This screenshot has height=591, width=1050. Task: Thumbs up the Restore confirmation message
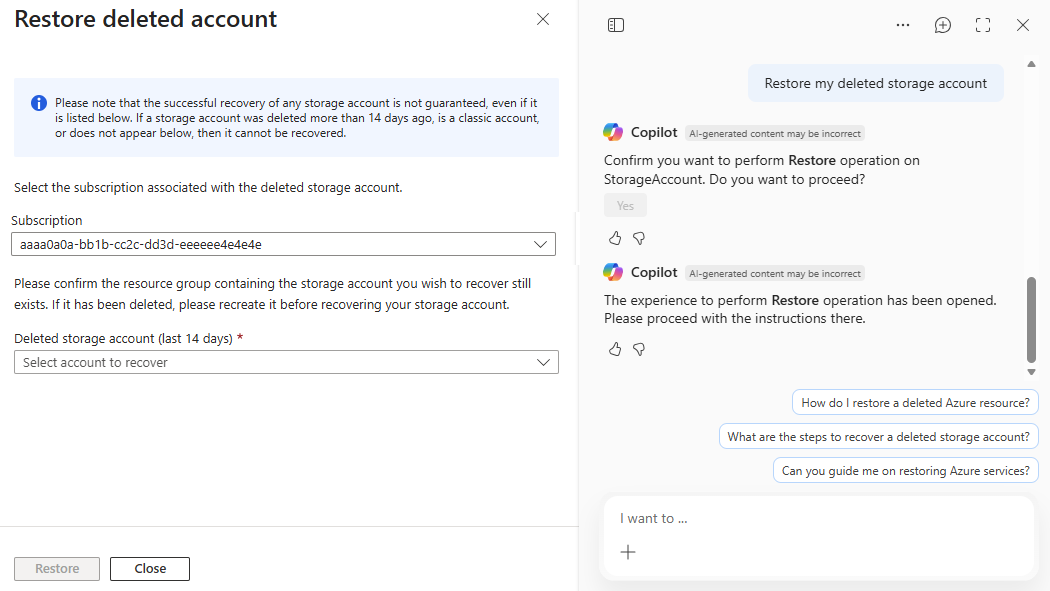[615, 238]
